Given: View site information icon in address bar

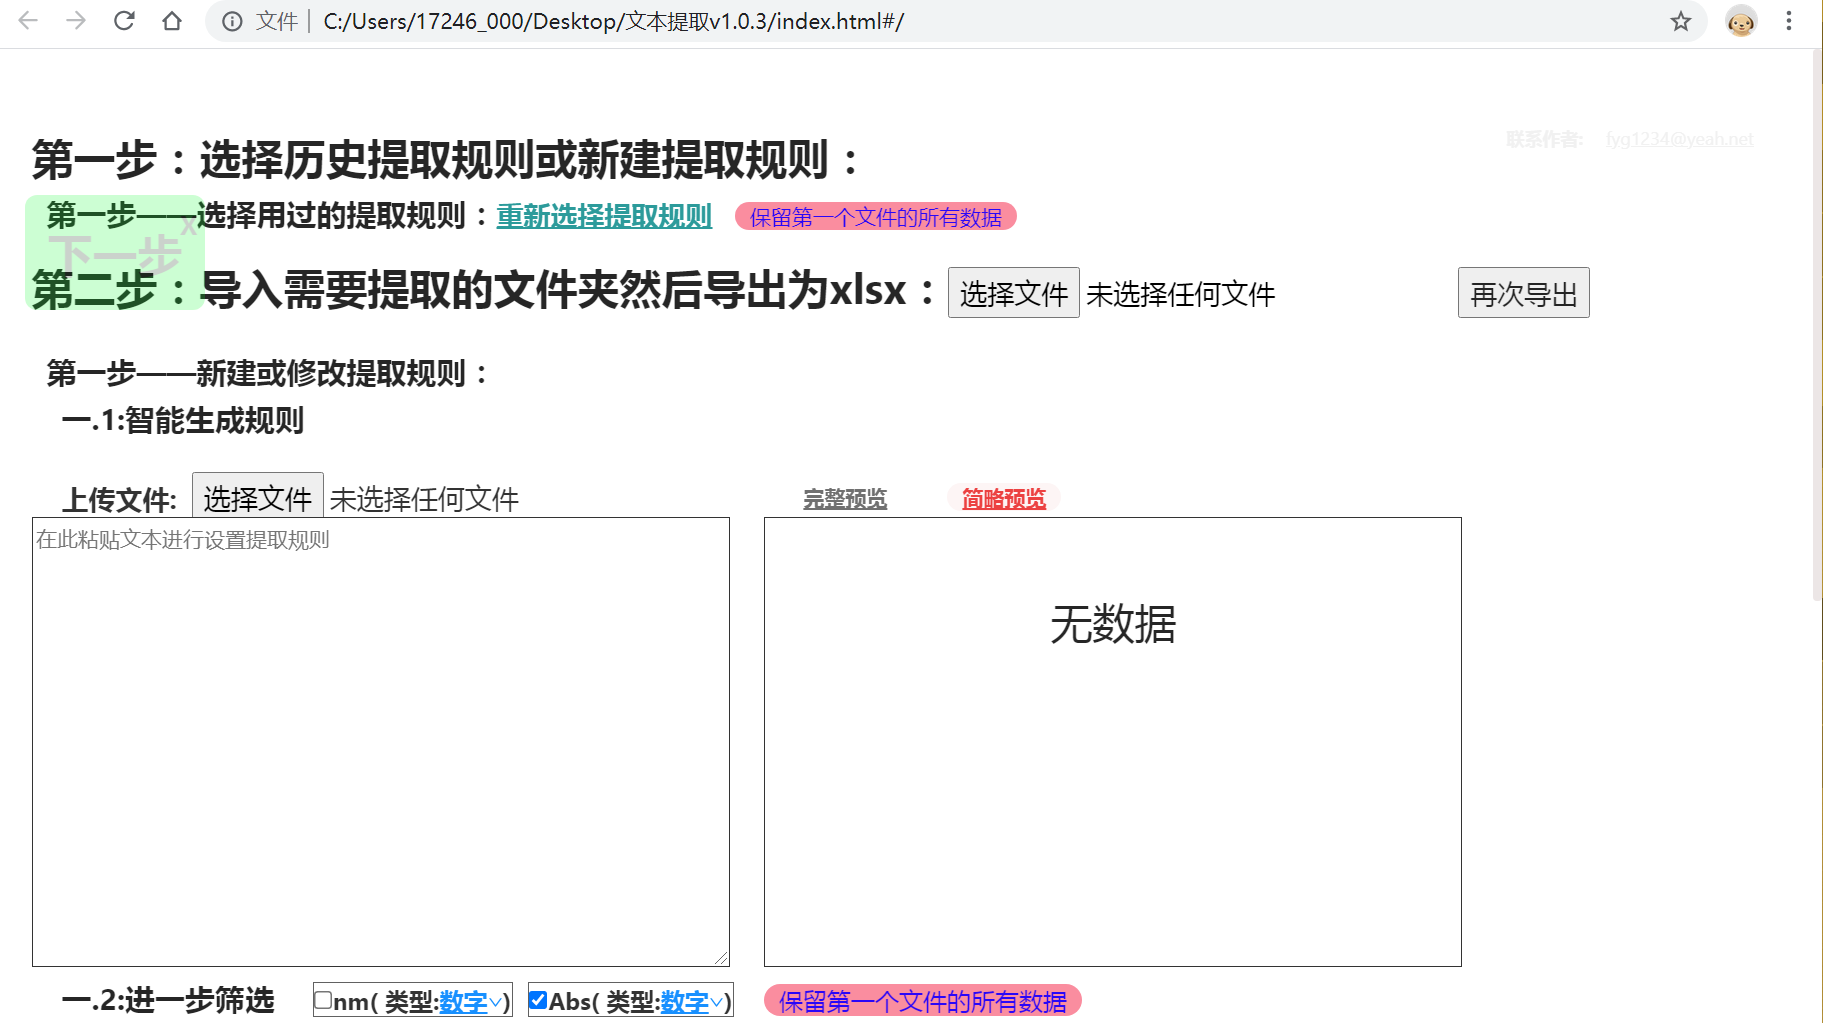Looking at the screenshot, I should pyautogui.click(x=232, y=21).
